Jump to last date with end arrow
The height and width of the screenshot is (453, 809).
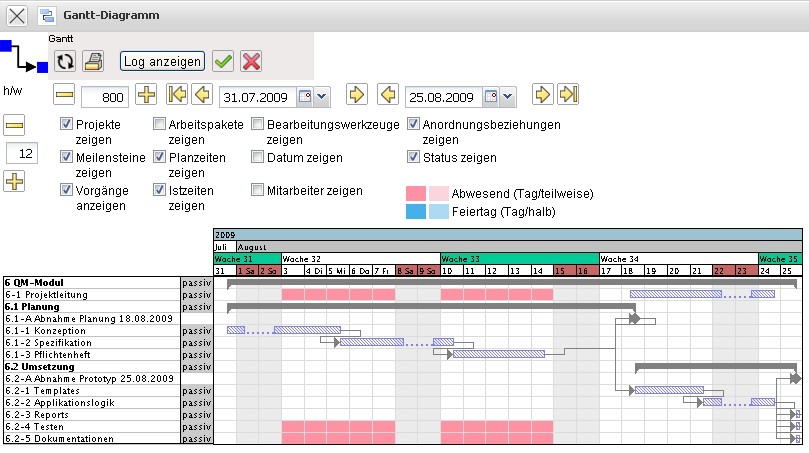568,95
